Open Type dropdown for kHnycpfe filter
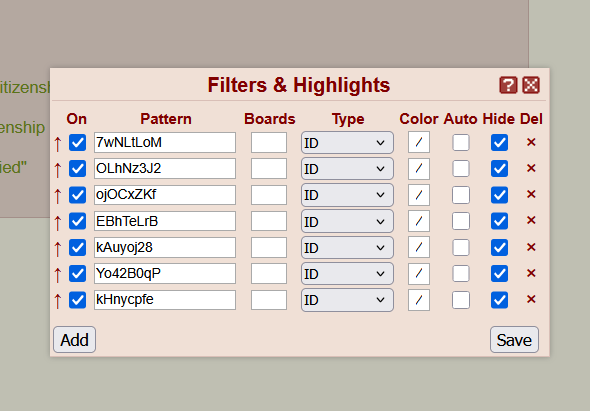 347,300
